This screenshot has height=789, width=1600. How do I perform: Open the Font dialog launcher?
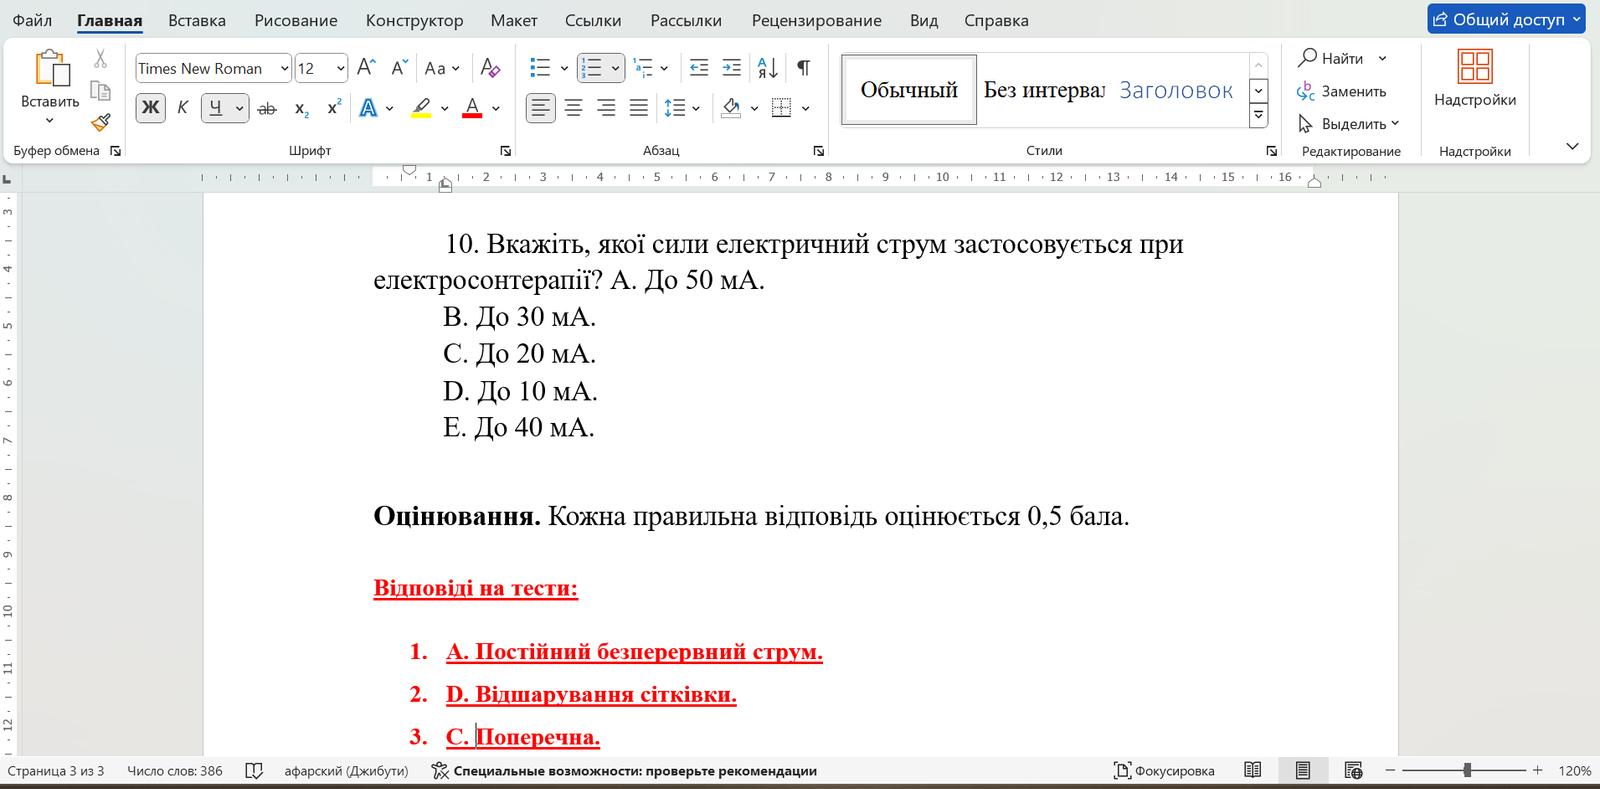coord(505,151)
